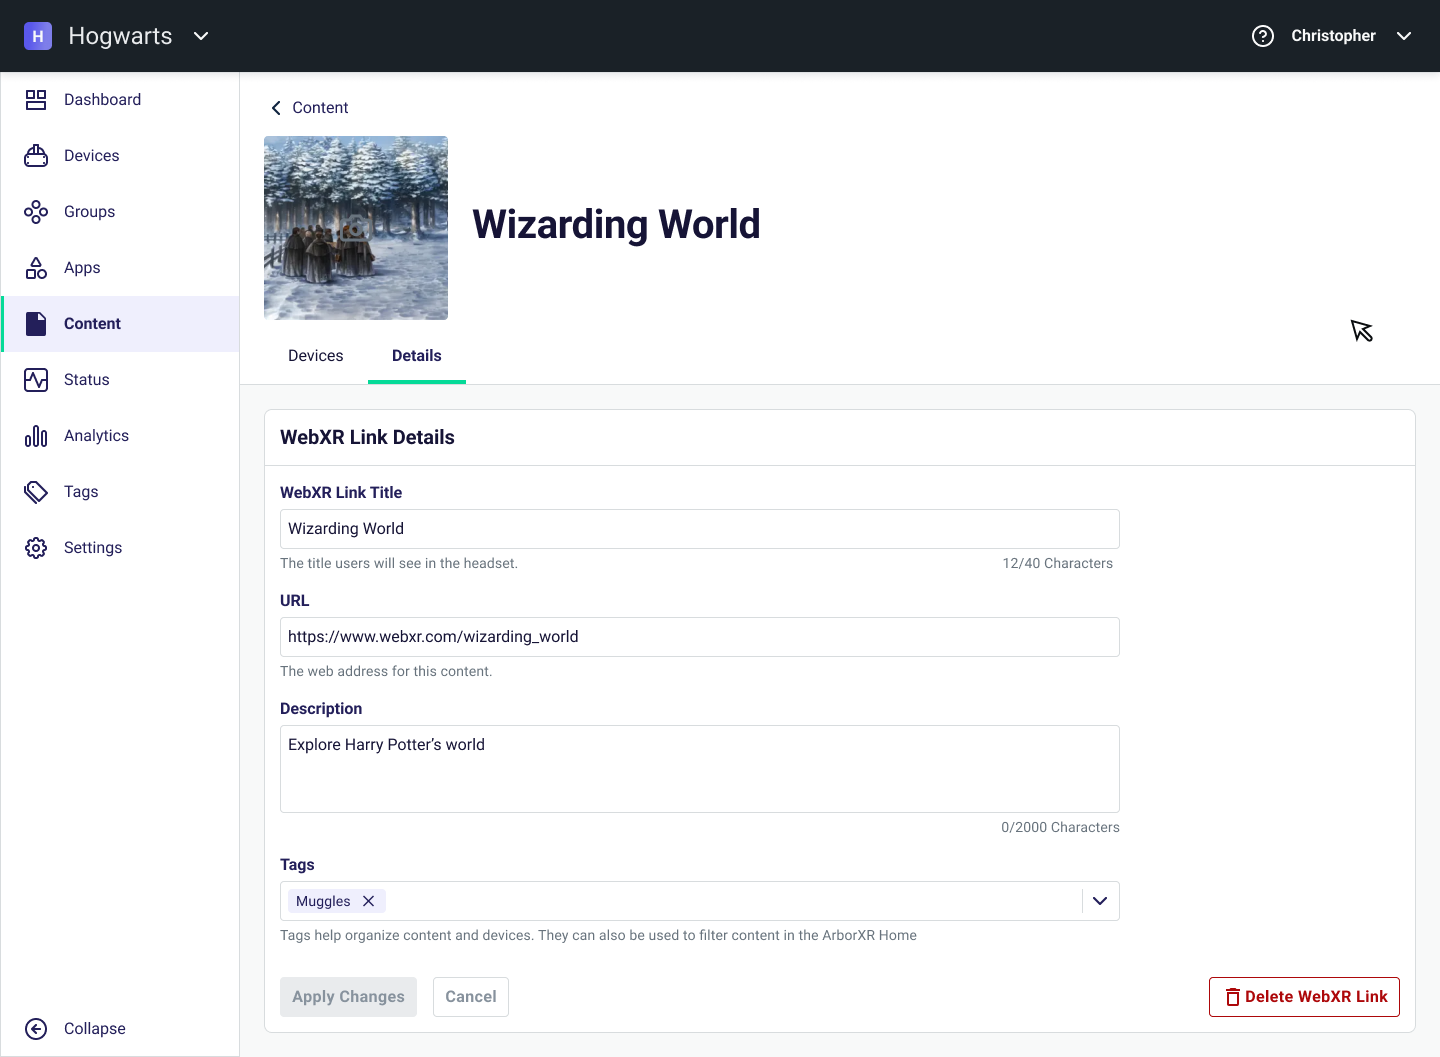Click 'The title users will see' helper text
This screenshot has width=1440, height=1057.
[399, 564]
